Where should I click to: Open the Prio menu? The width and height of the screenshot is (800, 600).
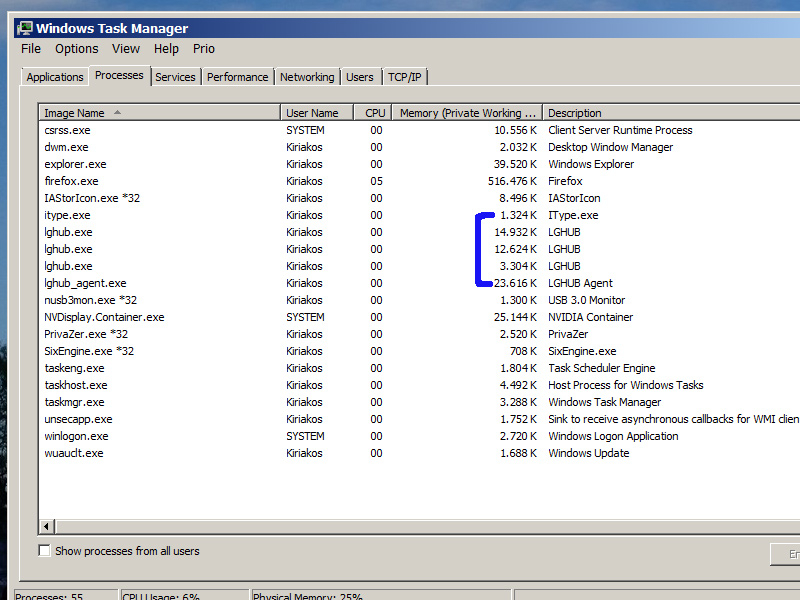(x=204, y=49)
